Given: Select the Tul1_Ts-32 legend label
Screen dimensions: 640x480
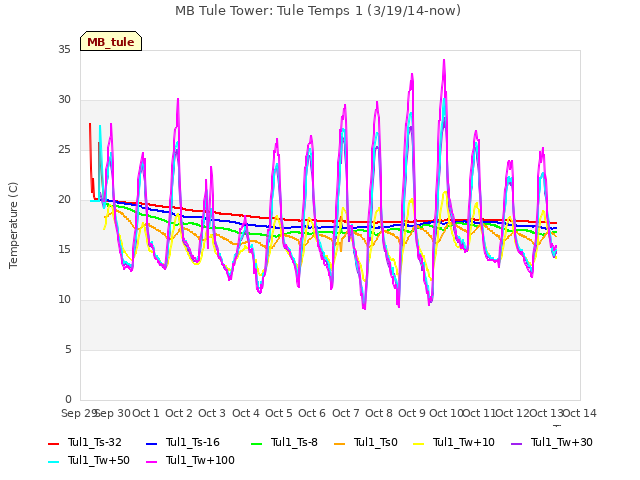Looking at the screenshot, I should tap(95, 442).
